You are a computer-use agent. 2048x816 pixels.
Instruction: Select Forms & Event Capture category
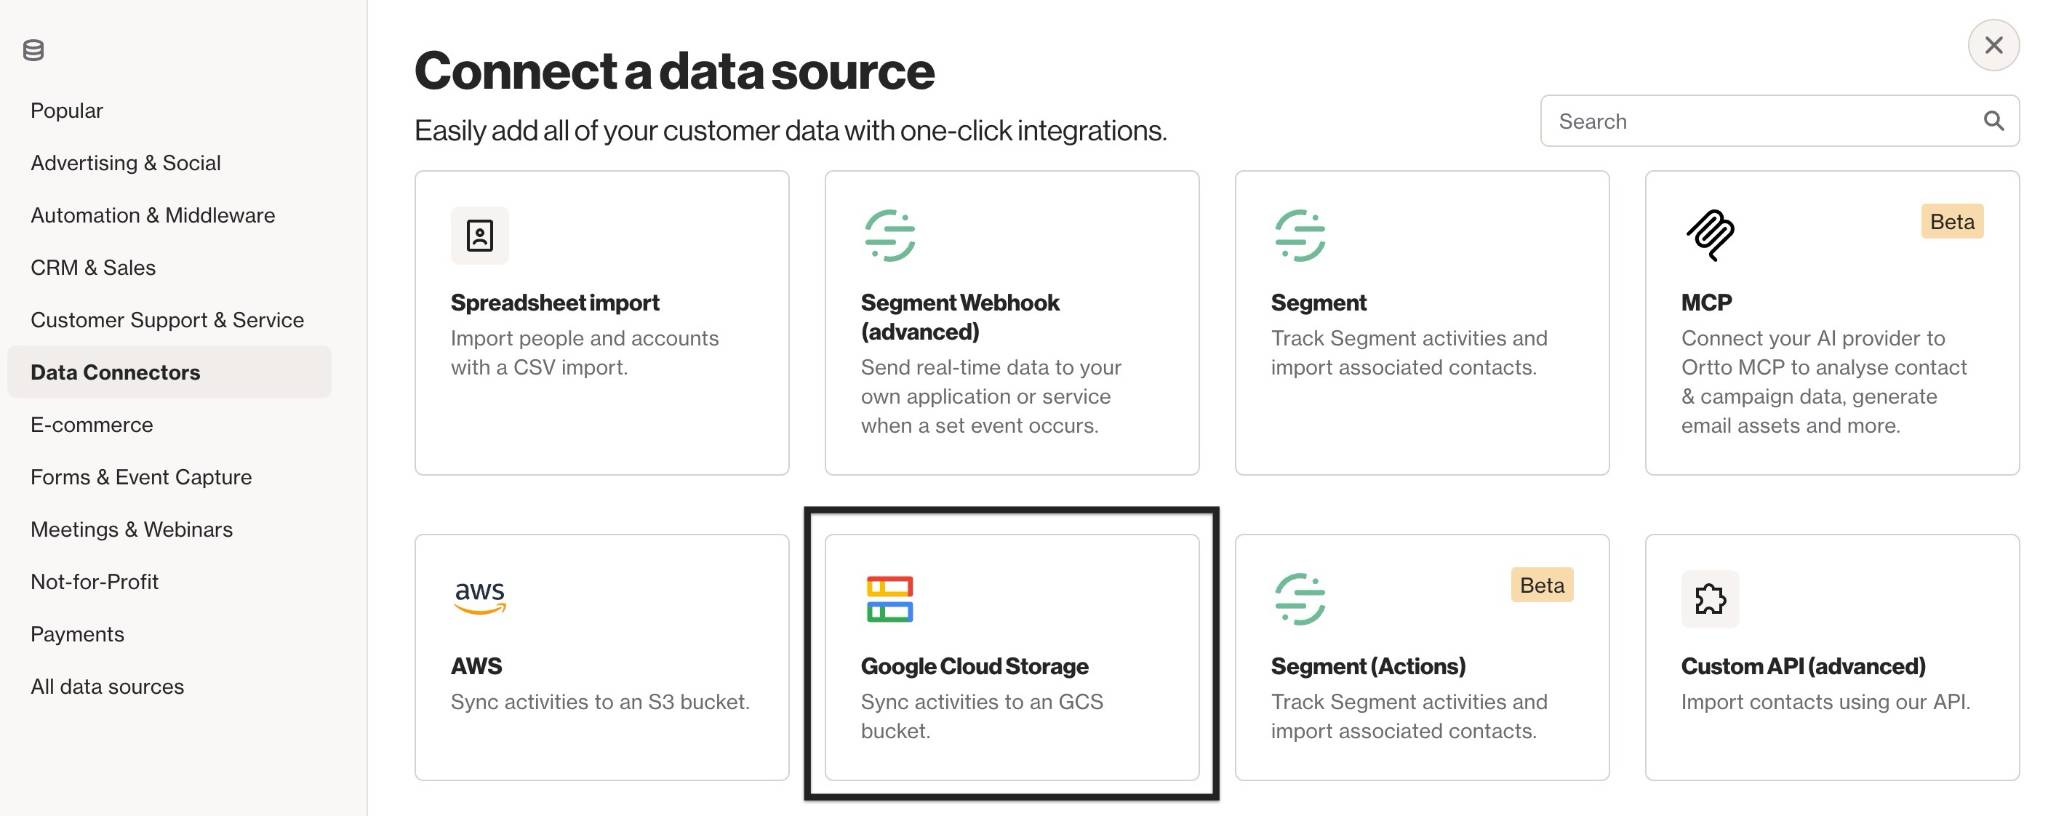tap(141, 477)
